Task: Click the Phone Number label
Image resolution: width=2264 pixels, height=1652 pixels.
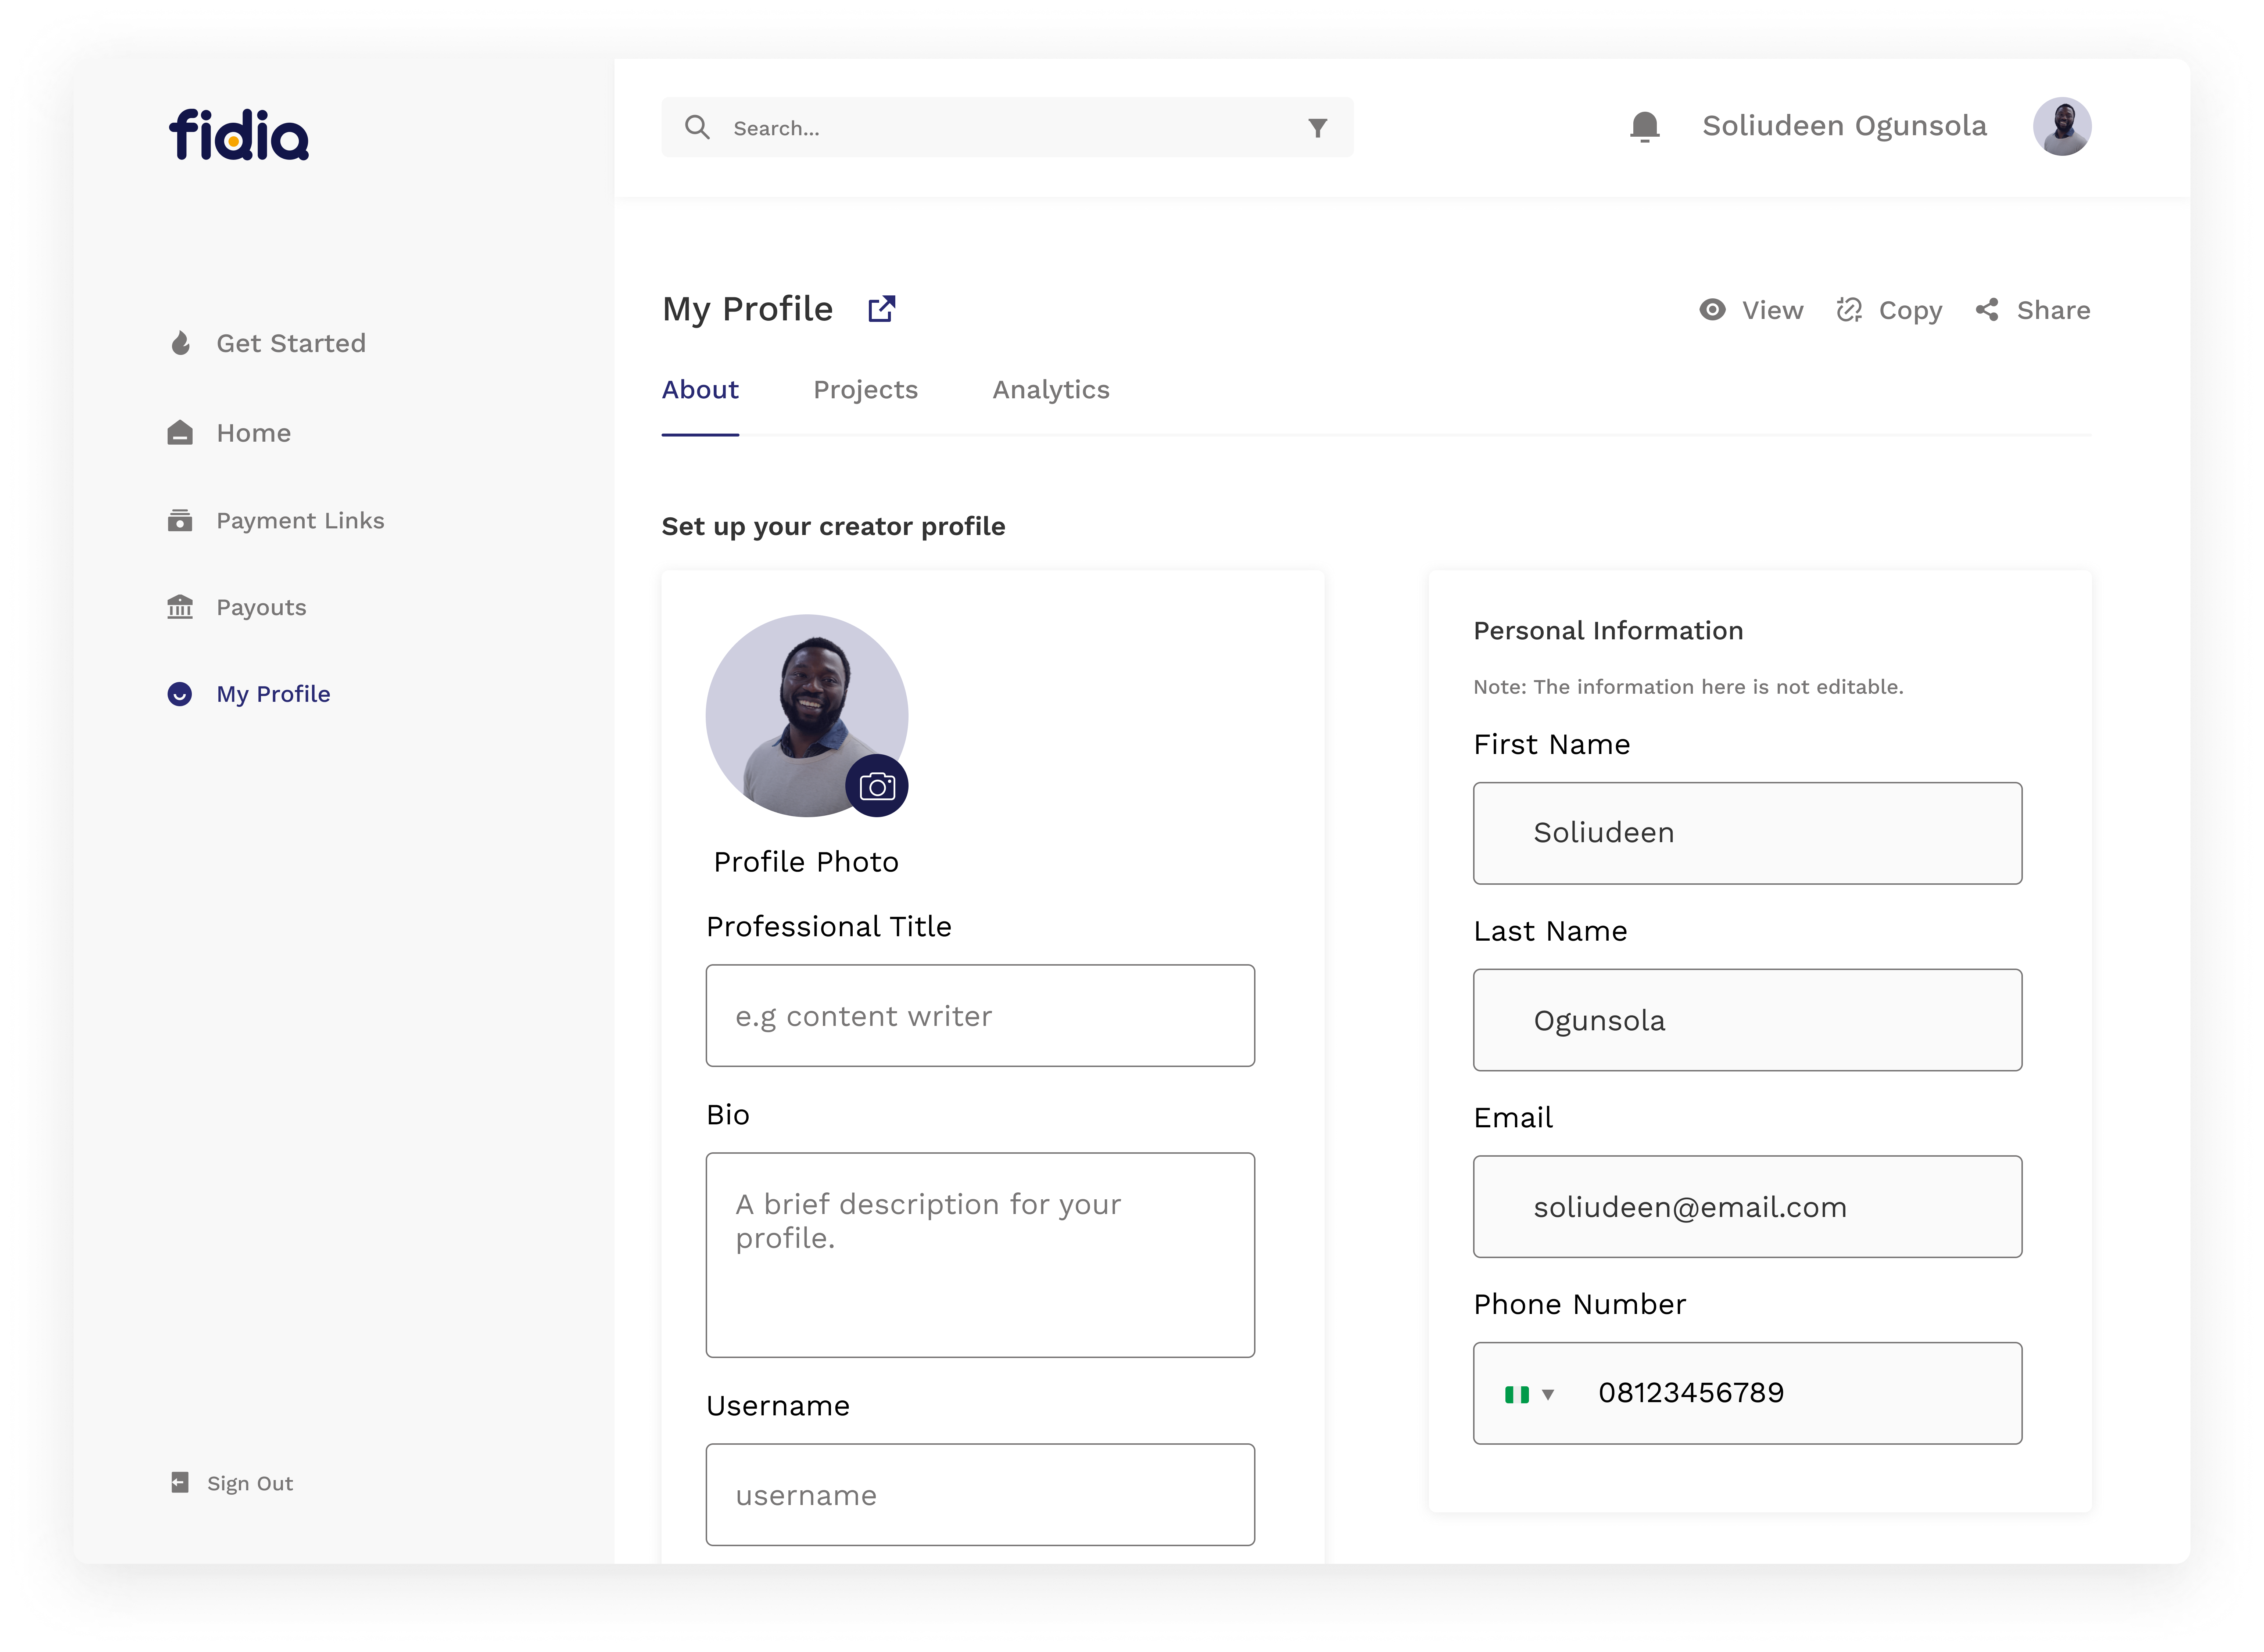Action: pyautogui.click(x=1580, y=1305)
